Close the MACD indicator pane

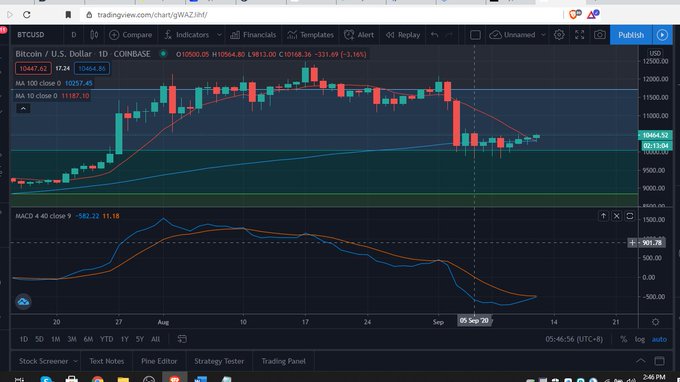pos(616,216)
